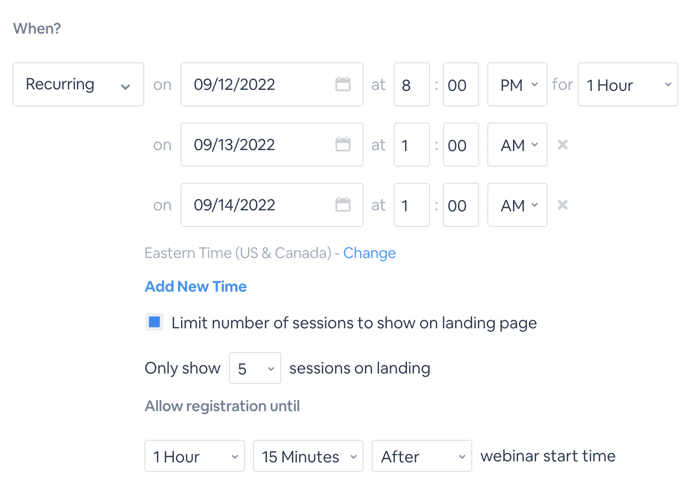
Task: Open AM dropdown for 09/14/2022 session
Action: pyautogui.click(x=517, y=205)
